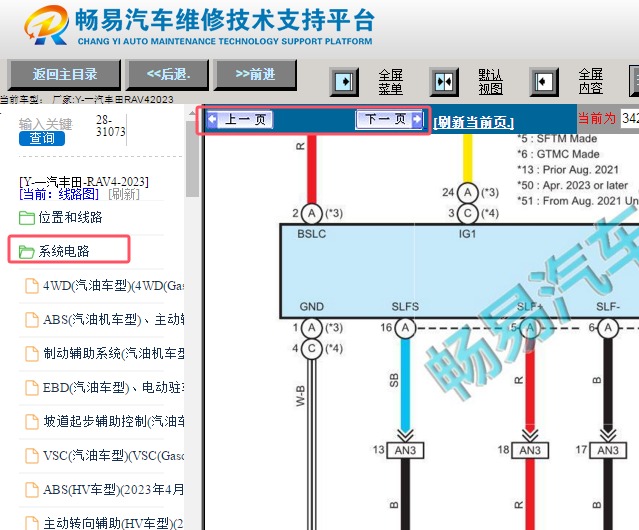Click SLF- terminal label in diagram
Viewport: 639px width, 530px height.
608,307
